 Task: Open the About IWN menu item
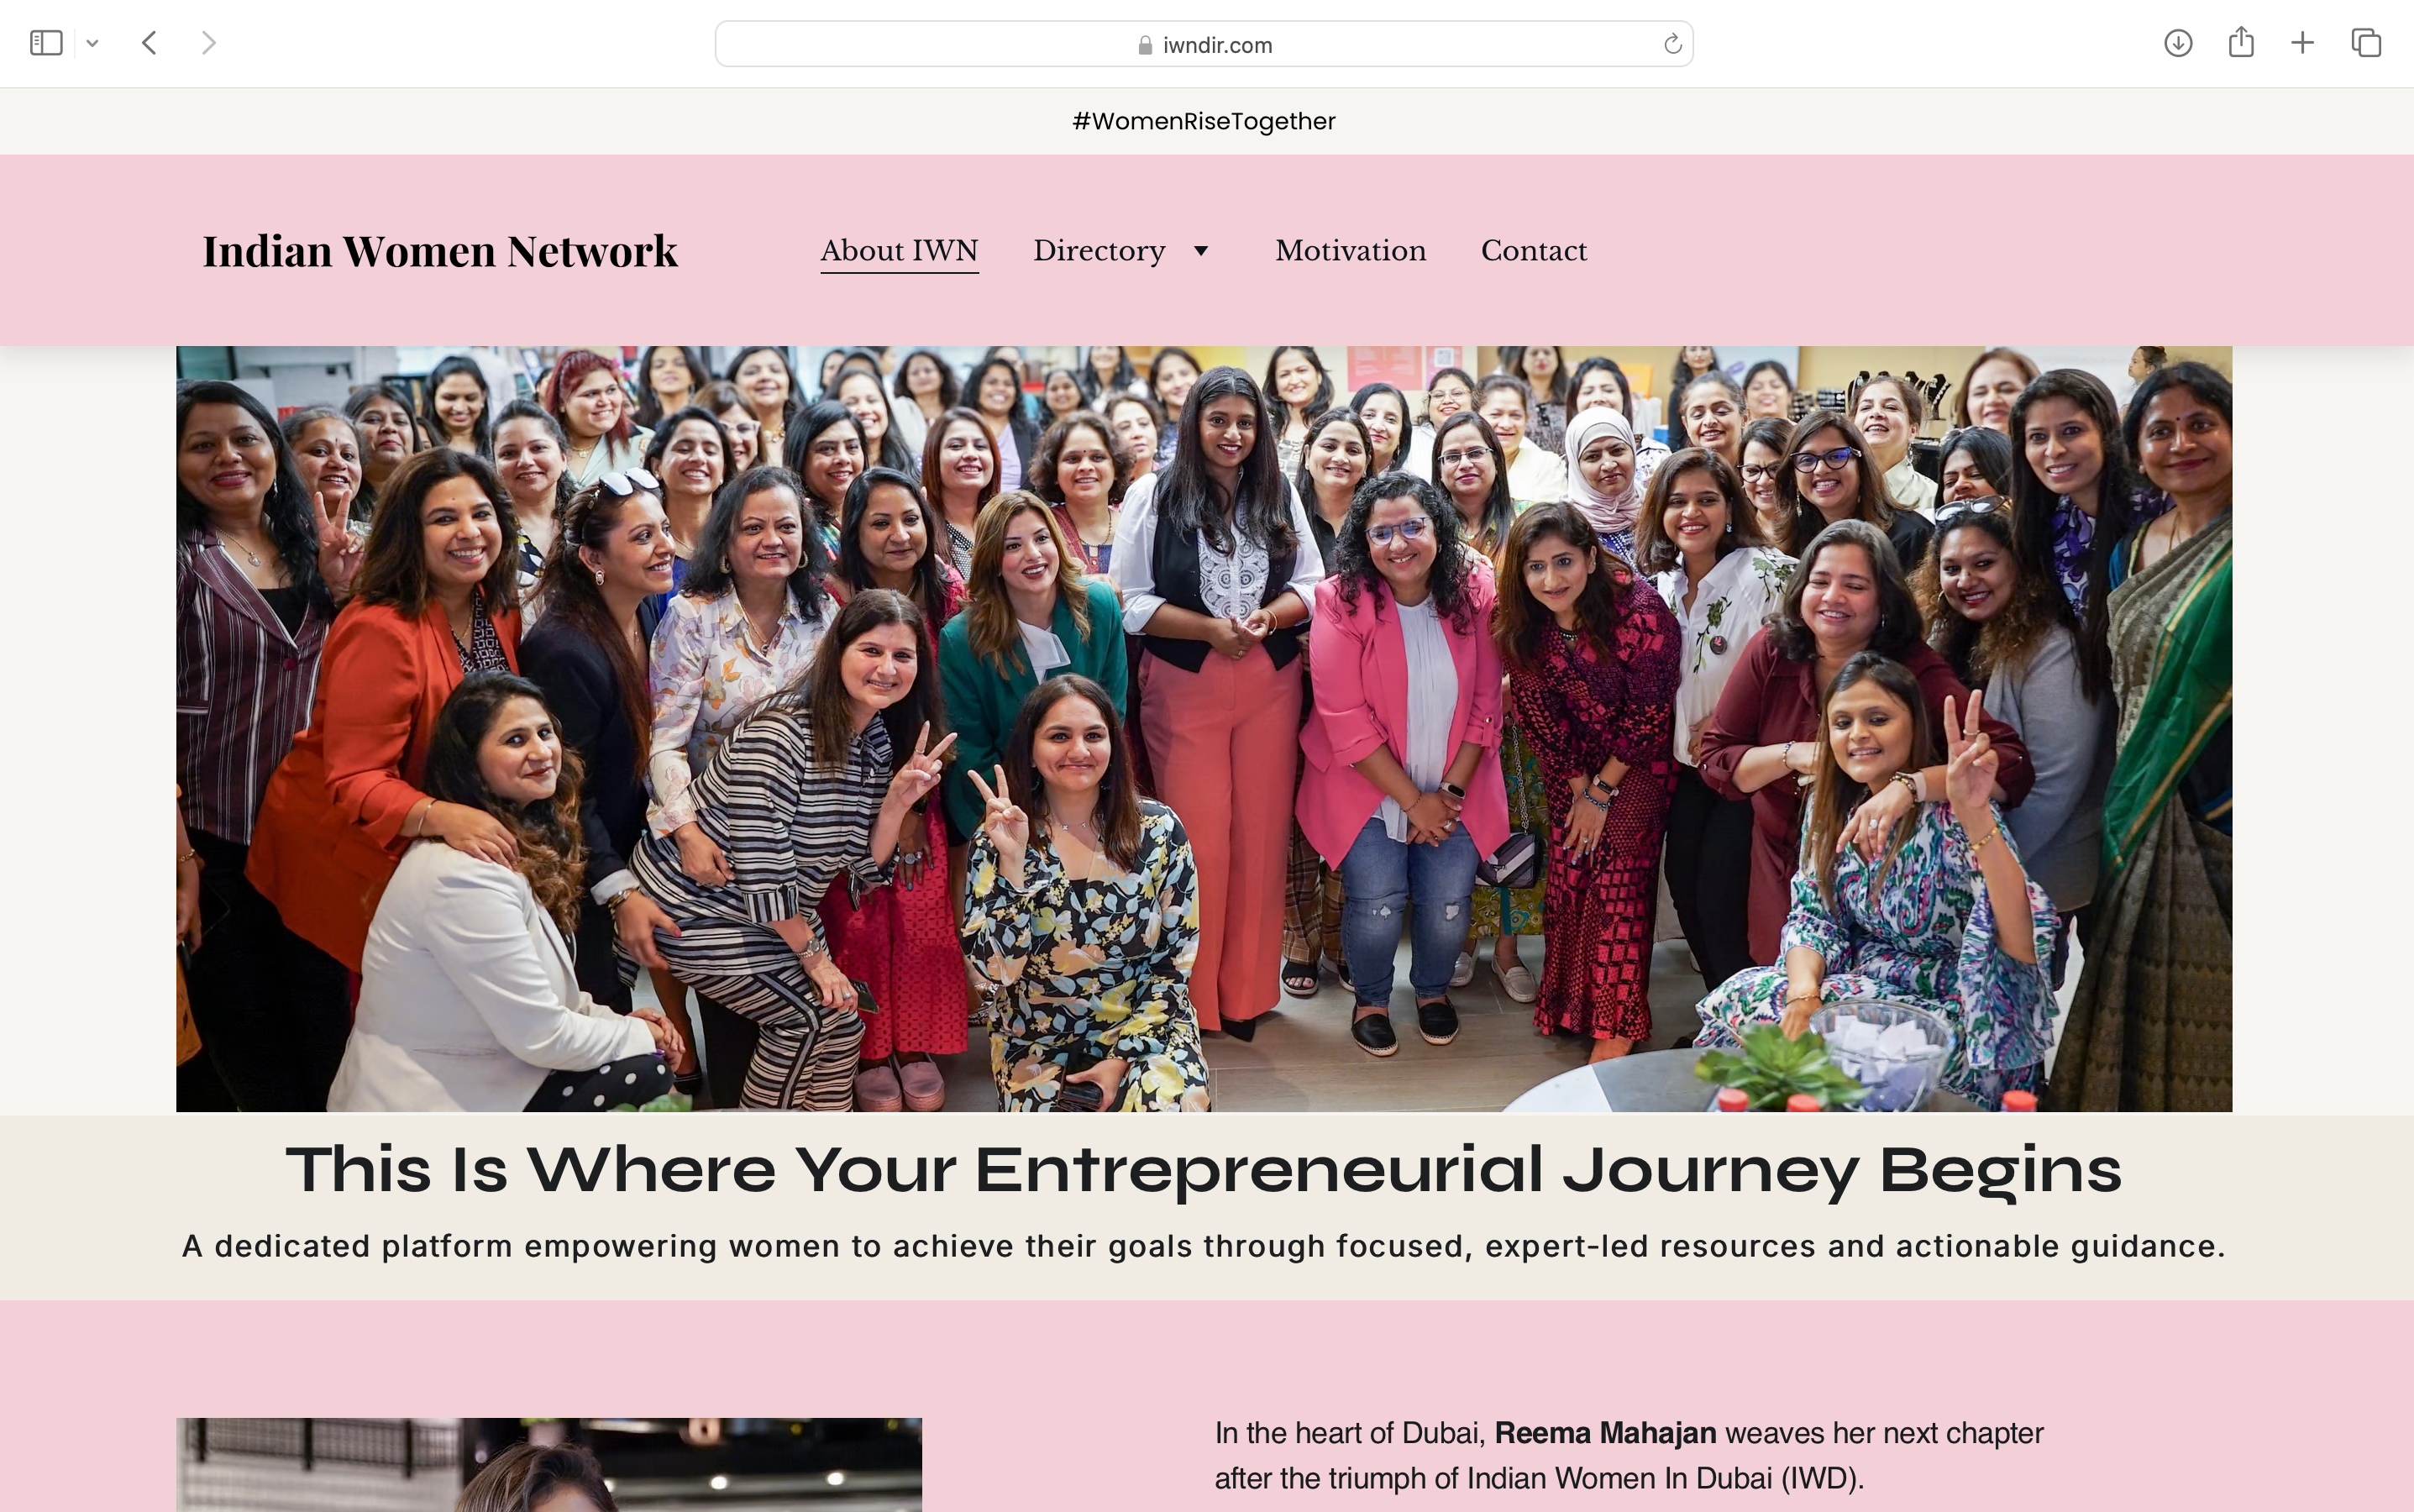pyautogui.click(x=899, y=250)
